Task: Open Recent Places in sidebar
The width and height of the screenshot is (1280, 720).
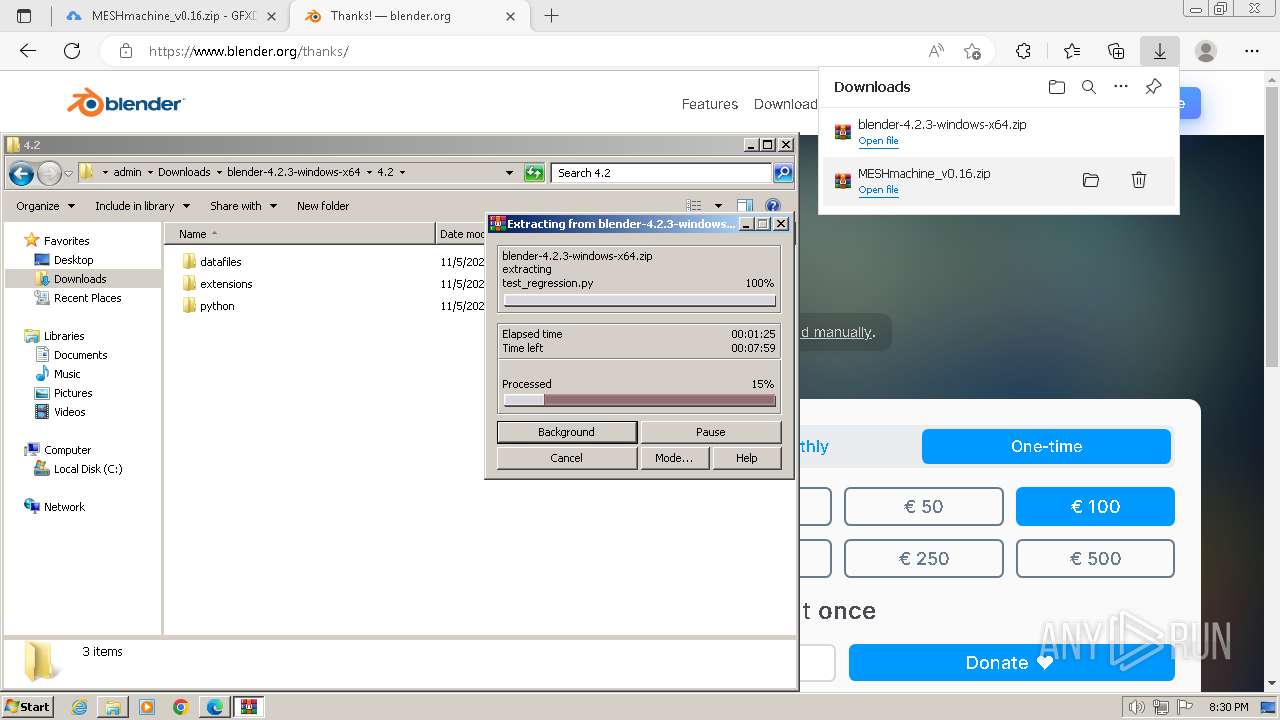Action: (x=87, y=298)
